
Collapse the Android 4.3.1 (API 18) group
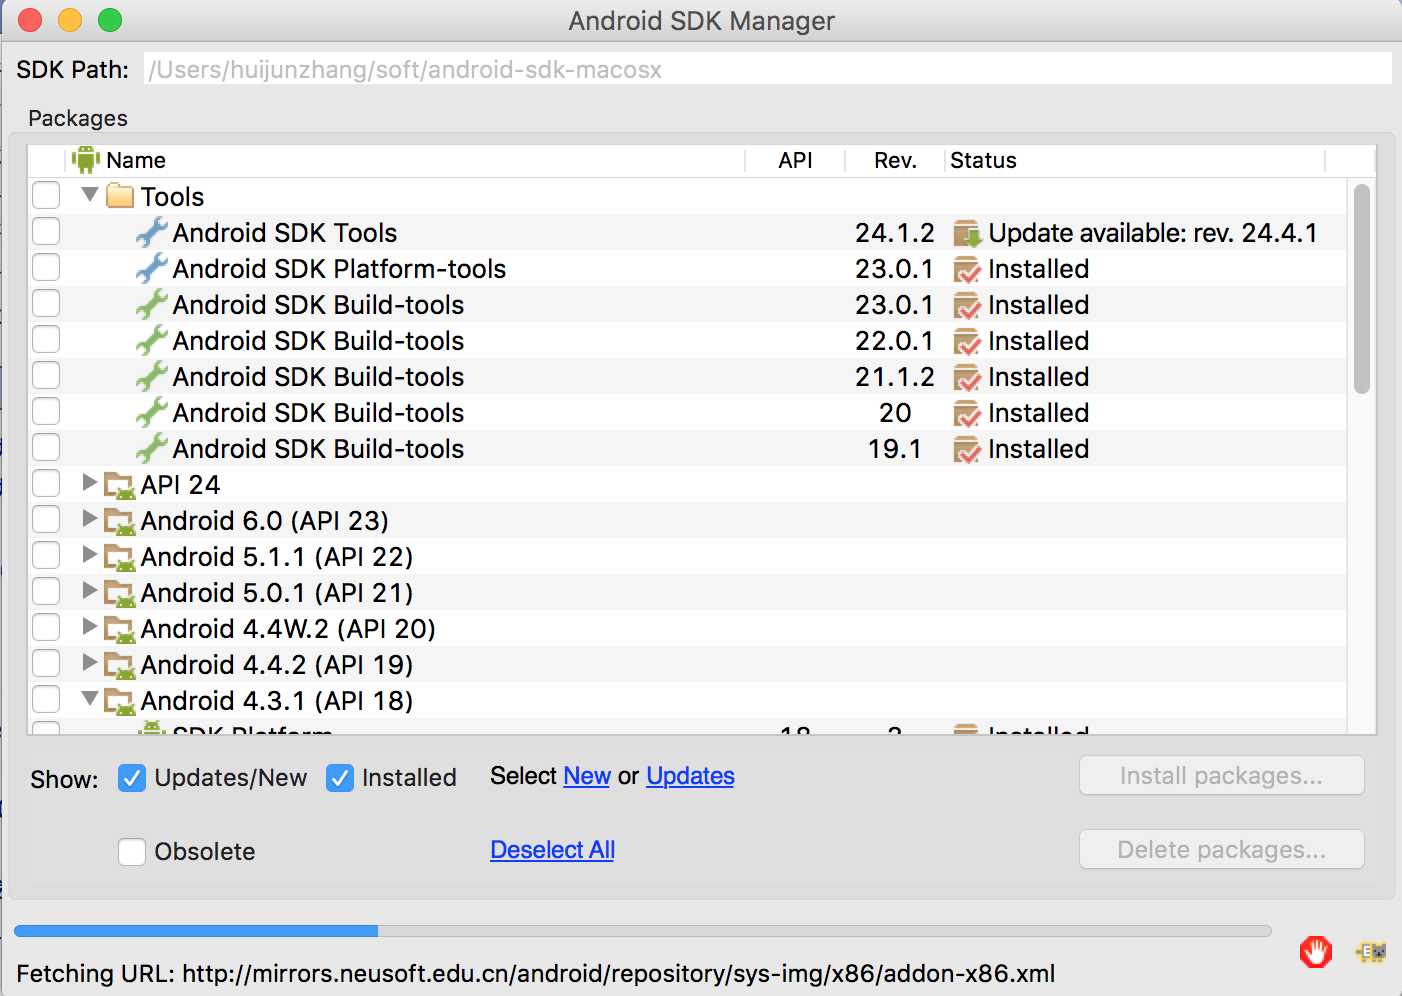[90, 698]
